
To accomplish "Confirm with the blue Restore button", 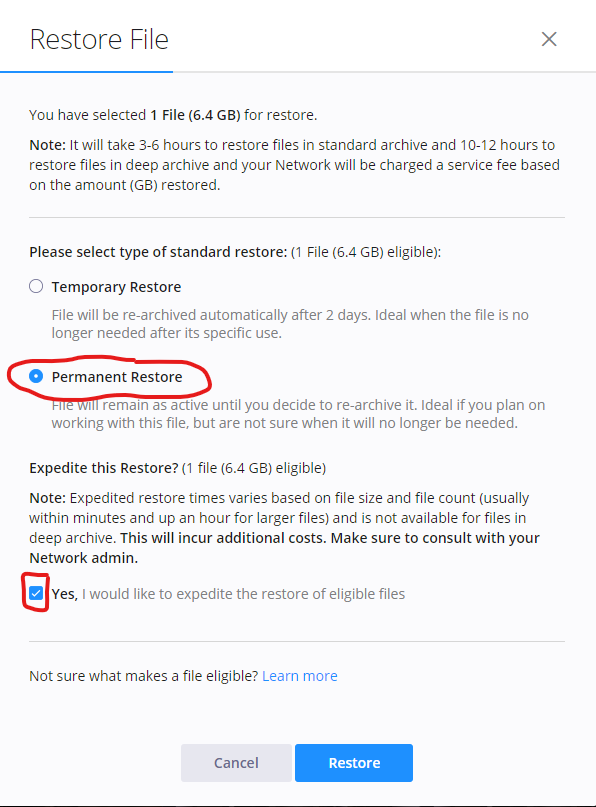I will pos(354,763).
